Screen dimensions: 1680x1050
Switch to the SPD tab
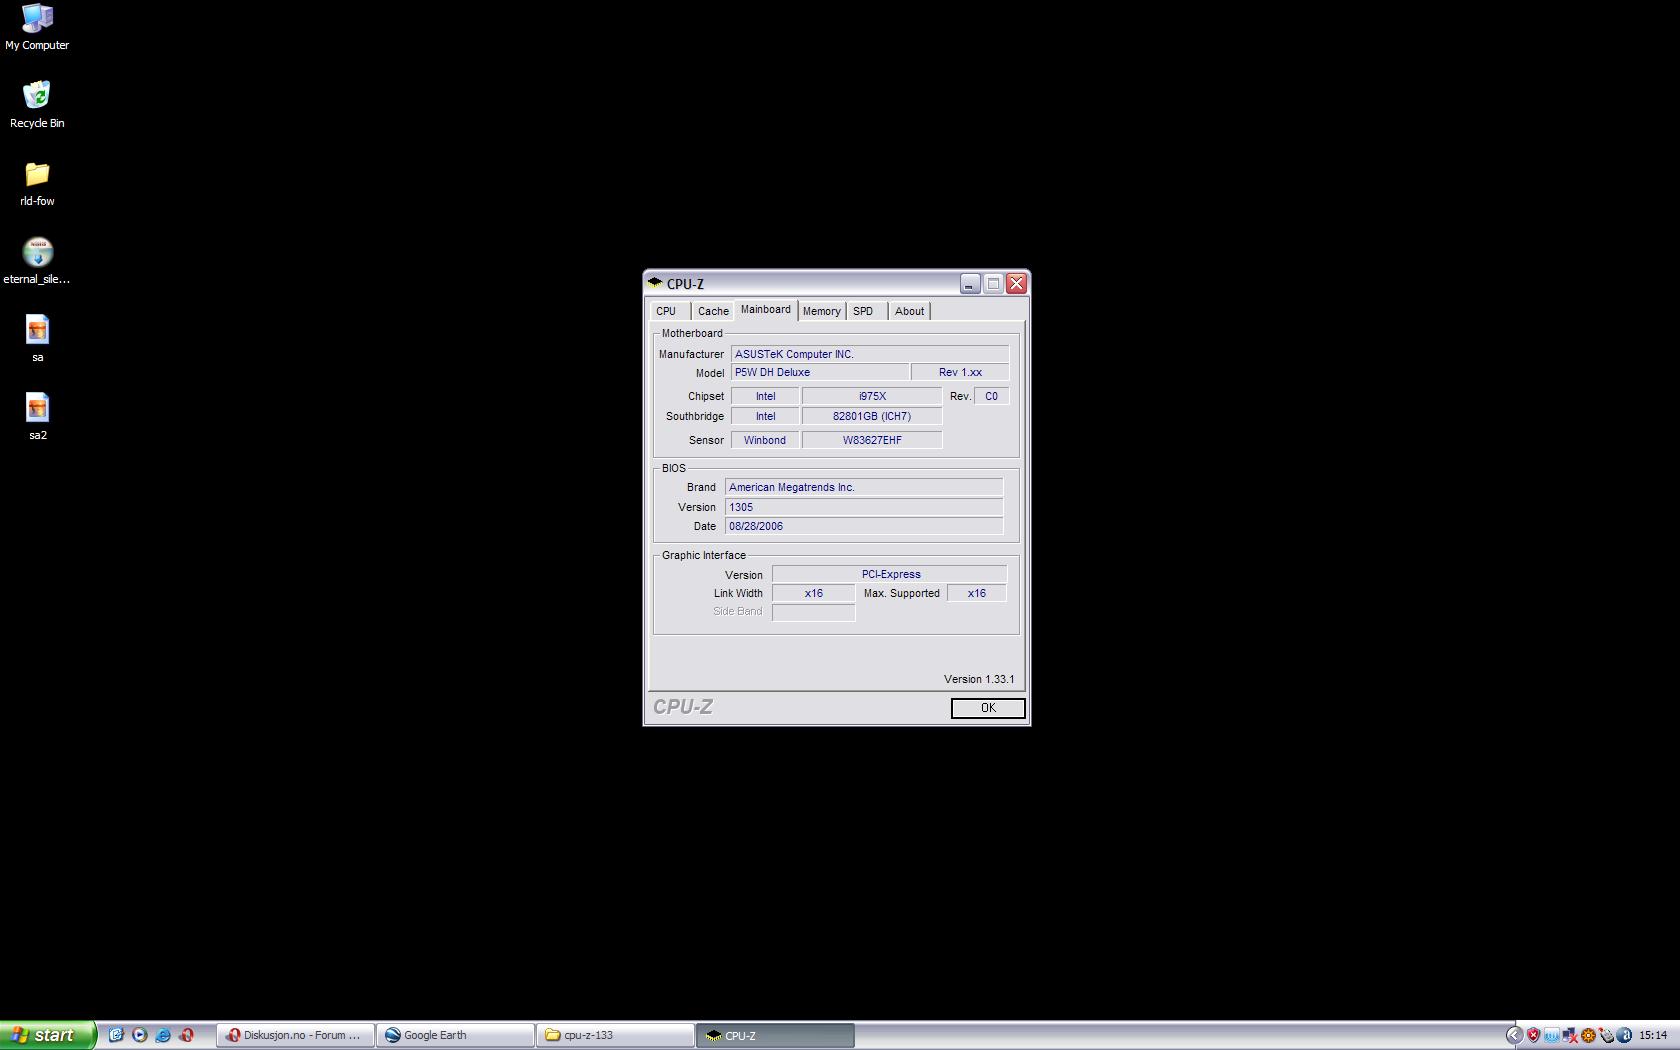click(x=864, y=311)
